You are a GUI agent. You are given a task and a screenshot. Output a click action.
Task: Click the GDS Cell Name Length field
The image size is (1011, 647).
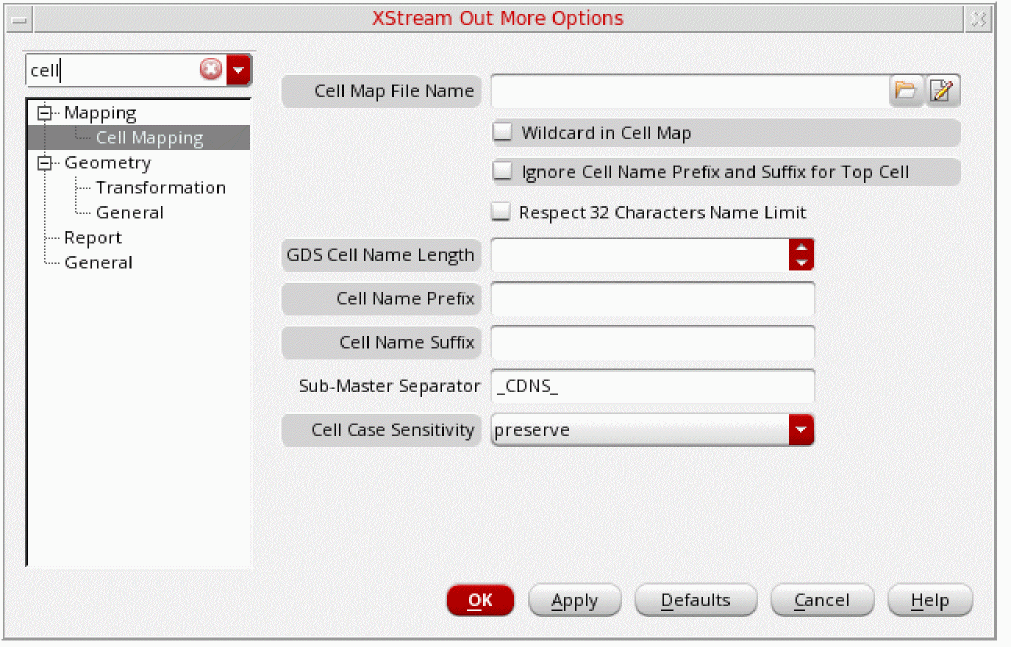pos(640,255)
